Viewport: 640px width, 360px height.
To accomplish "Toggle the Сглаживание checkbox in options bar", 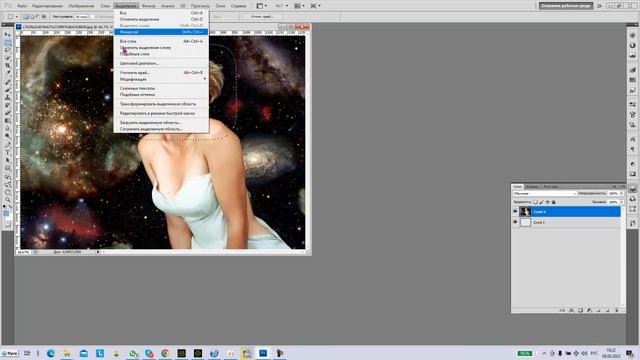I will pos(93,17).
